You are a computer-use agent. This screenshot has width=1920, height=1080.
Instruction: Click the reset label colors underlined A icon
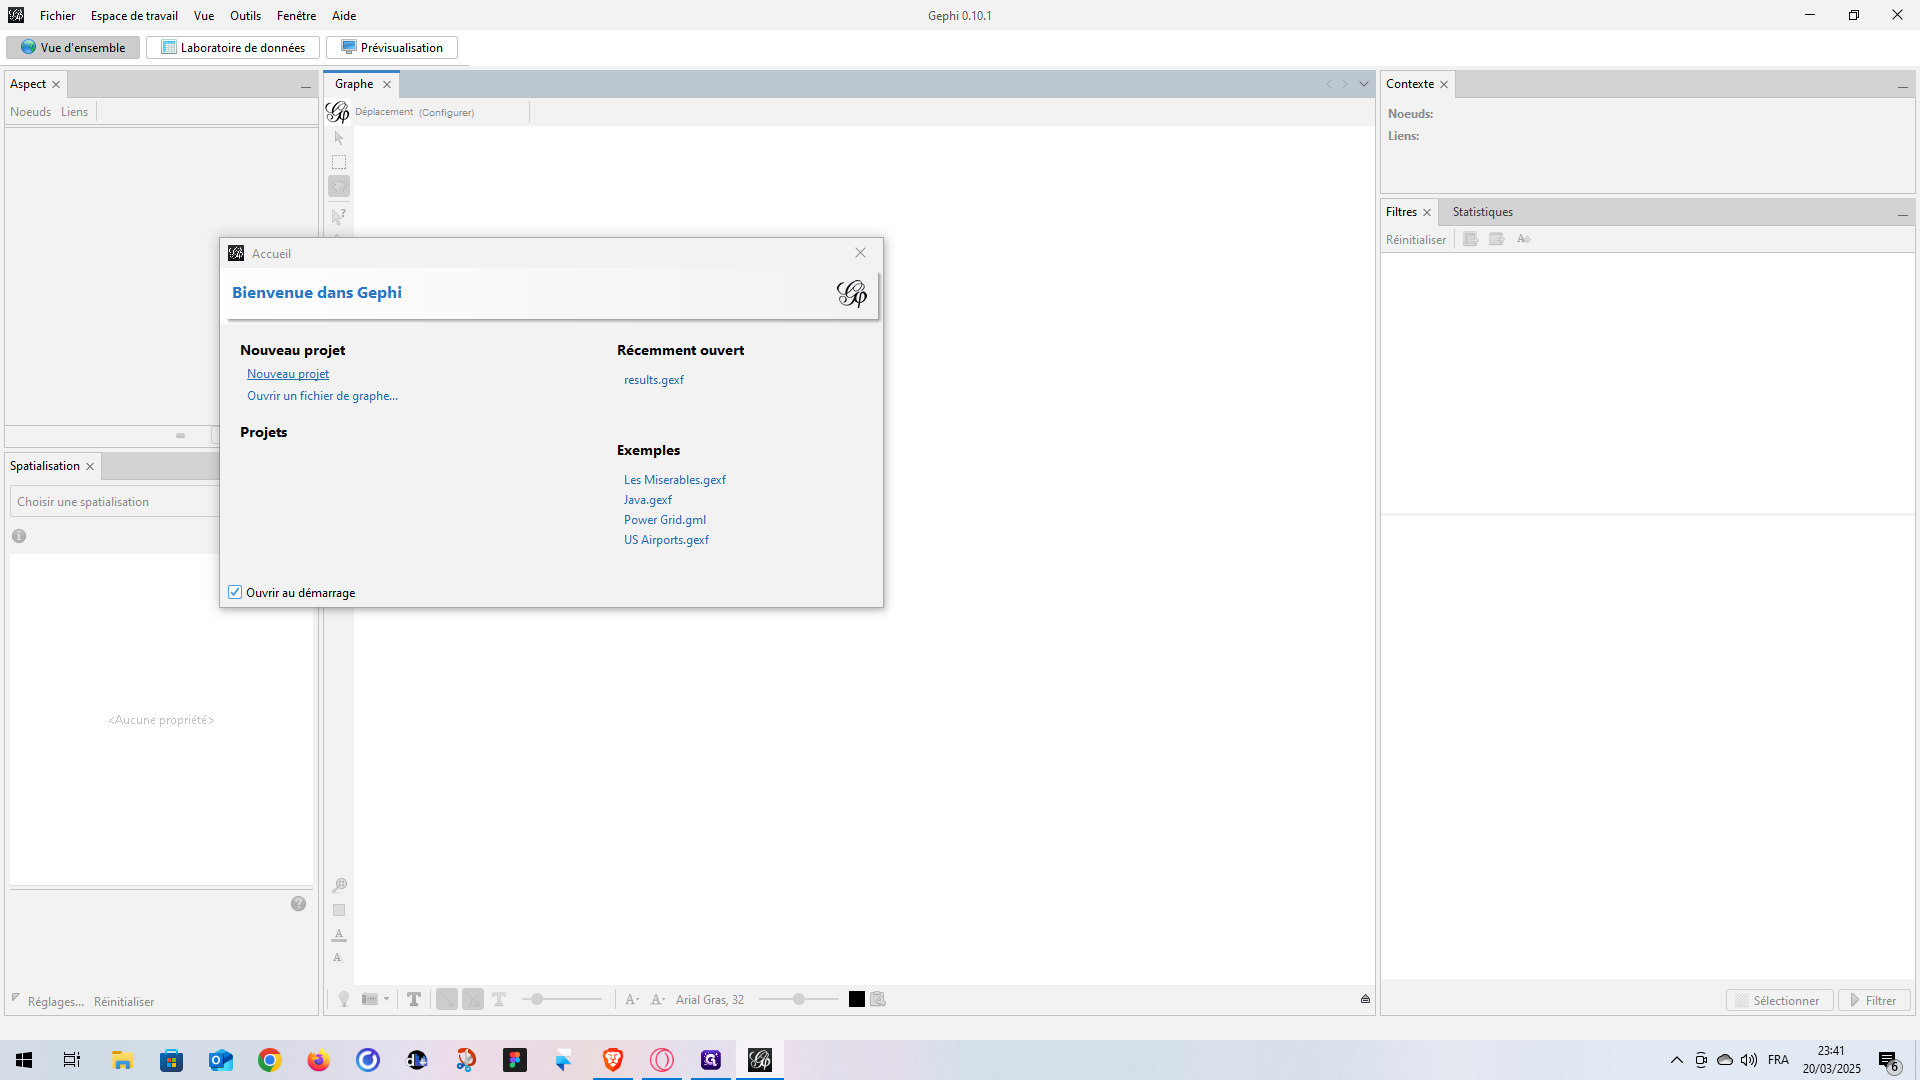click(339, 934)
